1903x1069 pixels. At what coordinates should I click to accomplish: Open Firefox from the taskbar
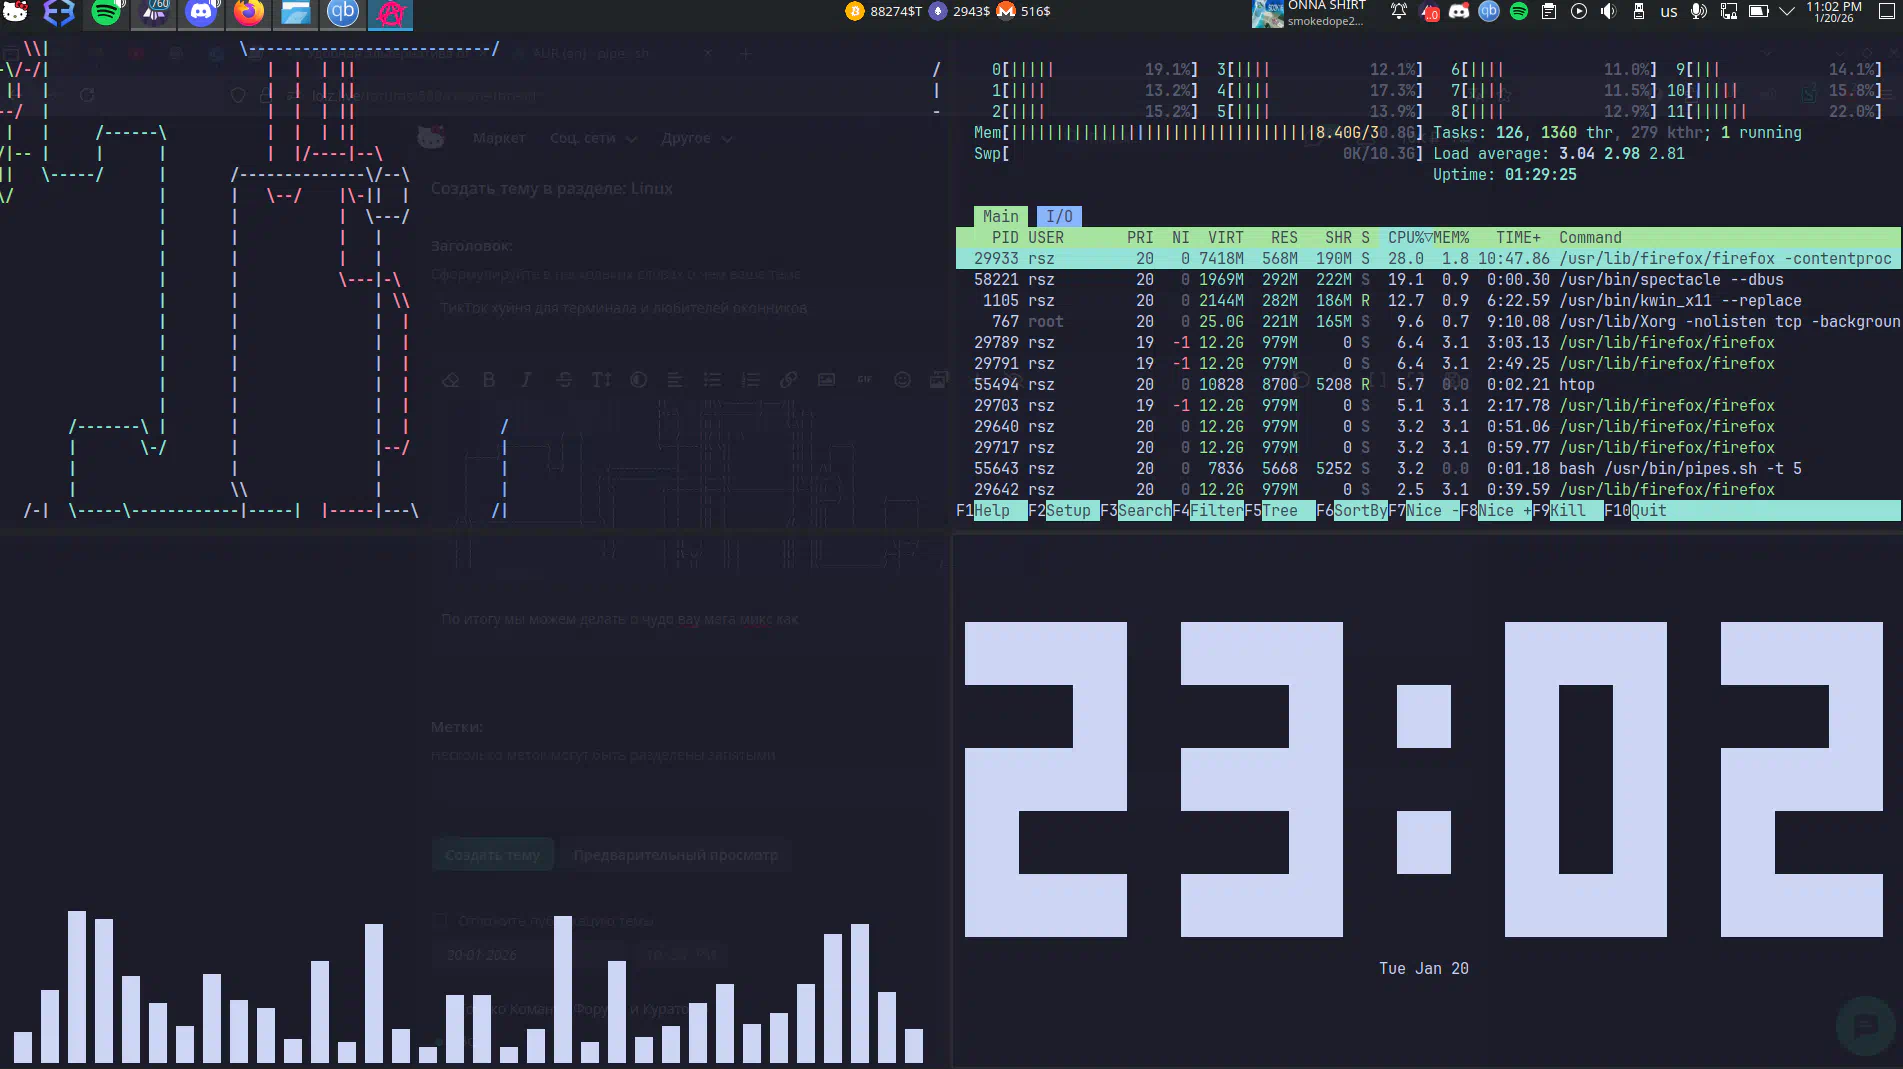(249, 13)
